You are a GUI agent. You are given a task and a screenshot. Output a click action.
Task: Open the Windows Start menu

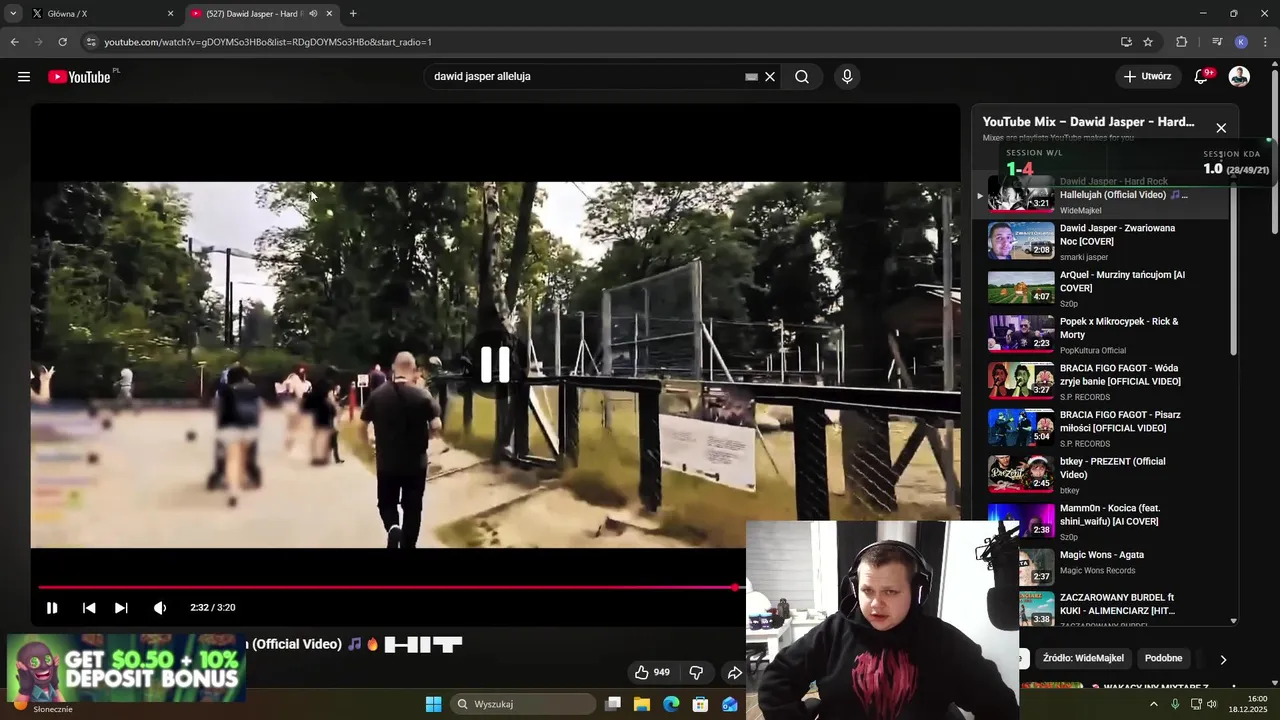coord(433,704)
